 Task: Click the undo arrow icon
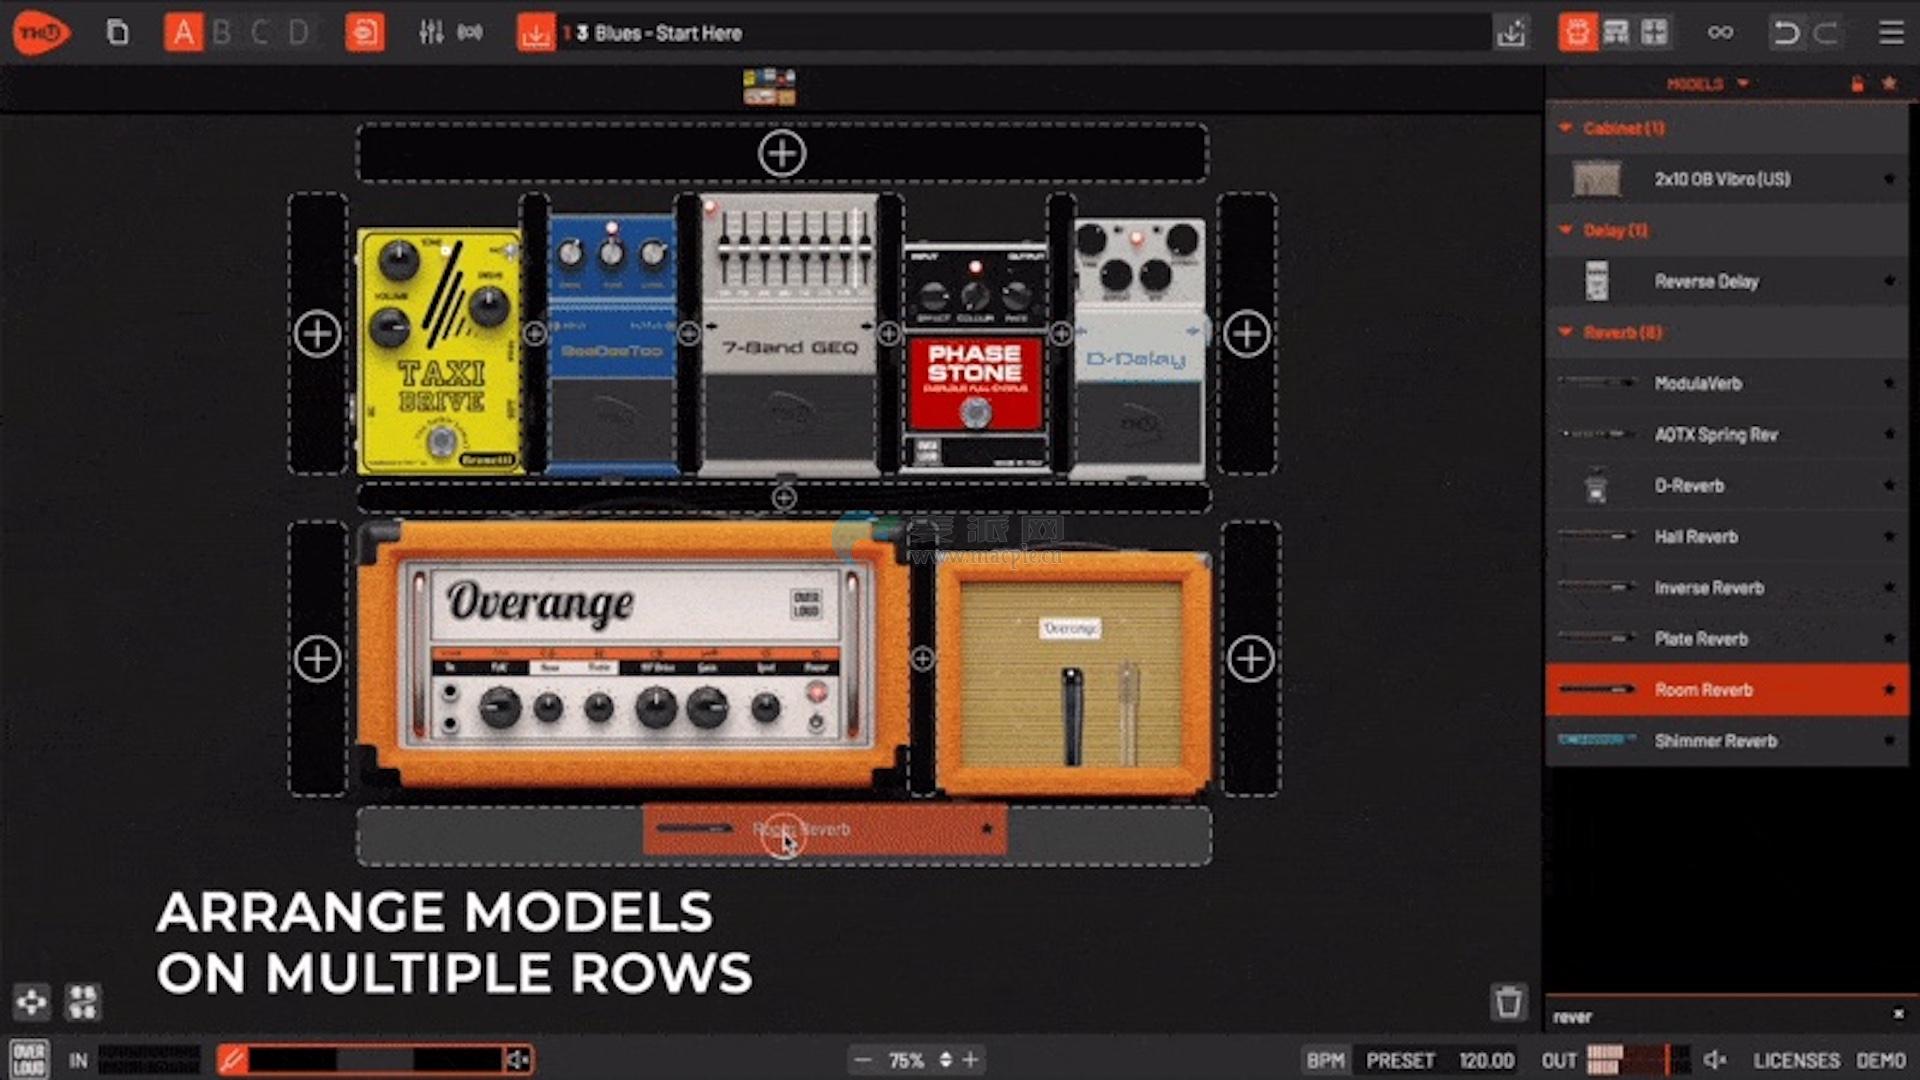click(x=1785, y=33)
